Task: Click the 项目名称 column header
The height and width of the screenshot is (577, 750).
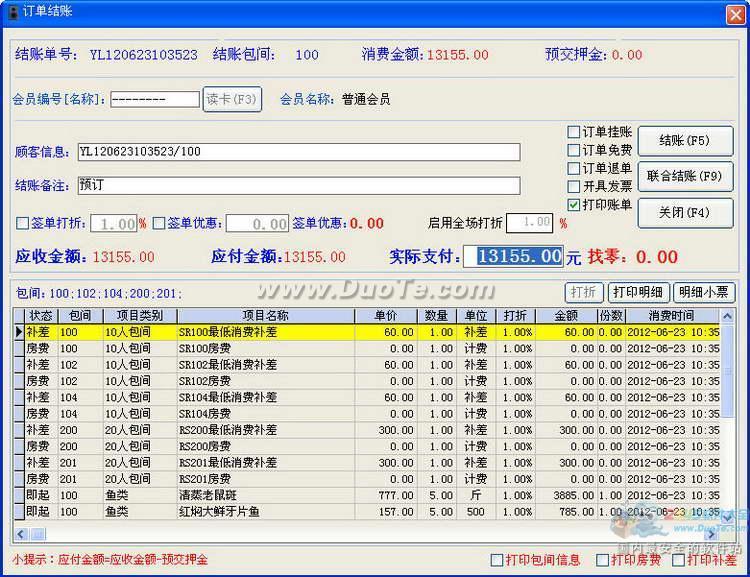Action: (x=266, y=316)
